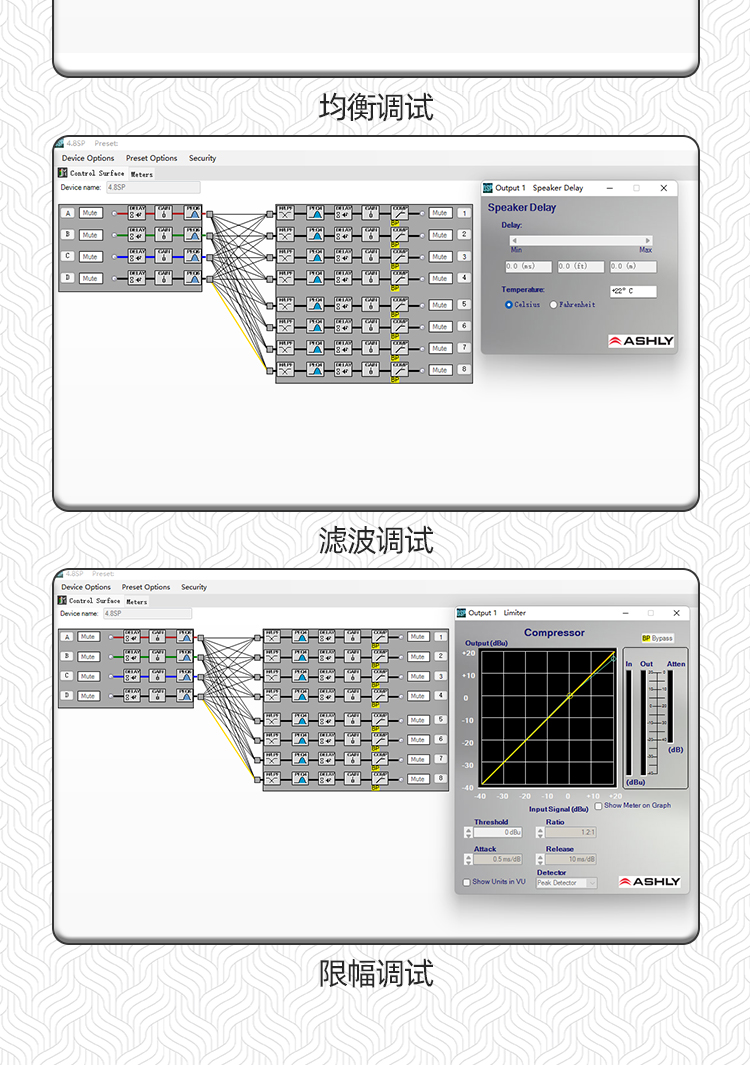Open Security menu in Speaker Delay screenshot
The image size is (750, 1065).
click(202, 158)
